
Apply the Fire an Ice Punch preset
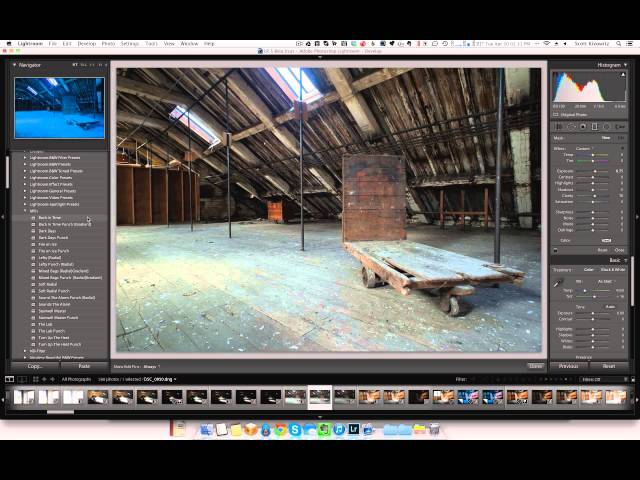pos(54,251)
